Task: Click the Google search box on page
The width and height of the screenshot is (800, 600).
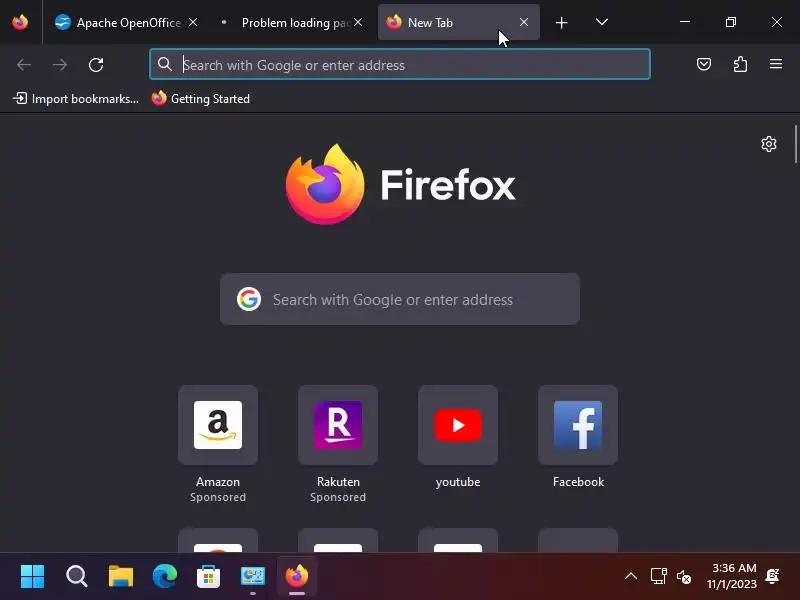Action: [400, 299]
